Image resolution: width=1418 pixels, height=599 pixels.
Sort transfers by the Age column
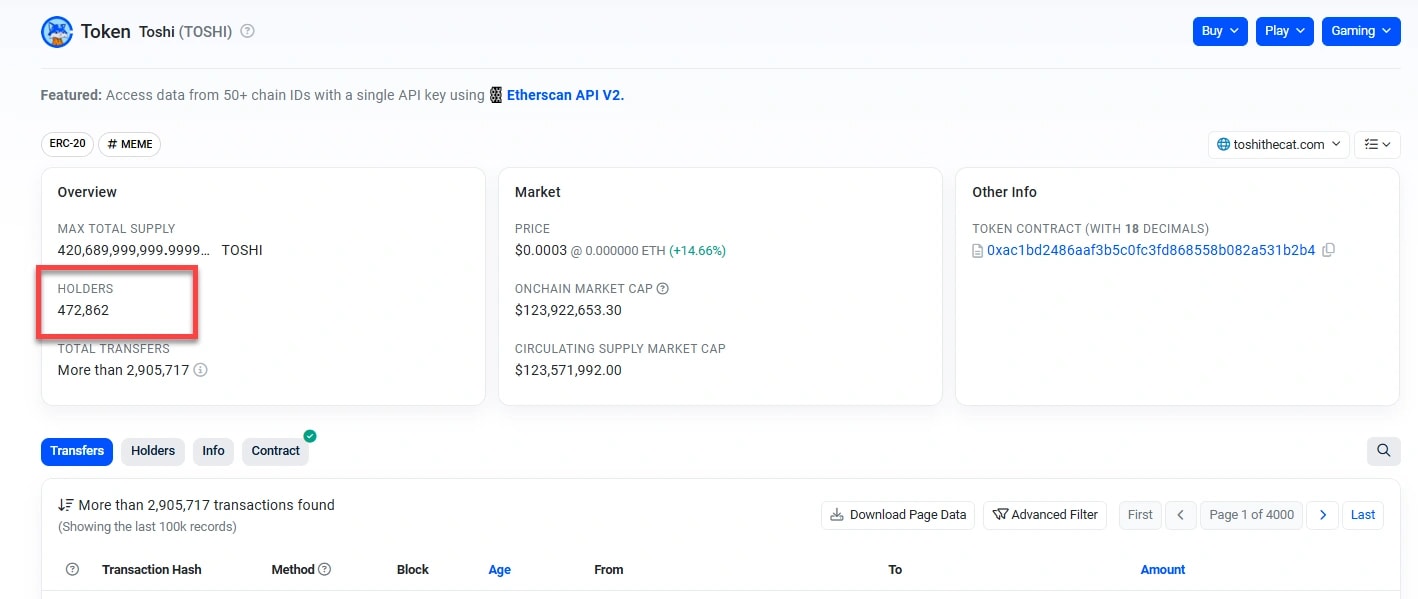coord(499,569)
